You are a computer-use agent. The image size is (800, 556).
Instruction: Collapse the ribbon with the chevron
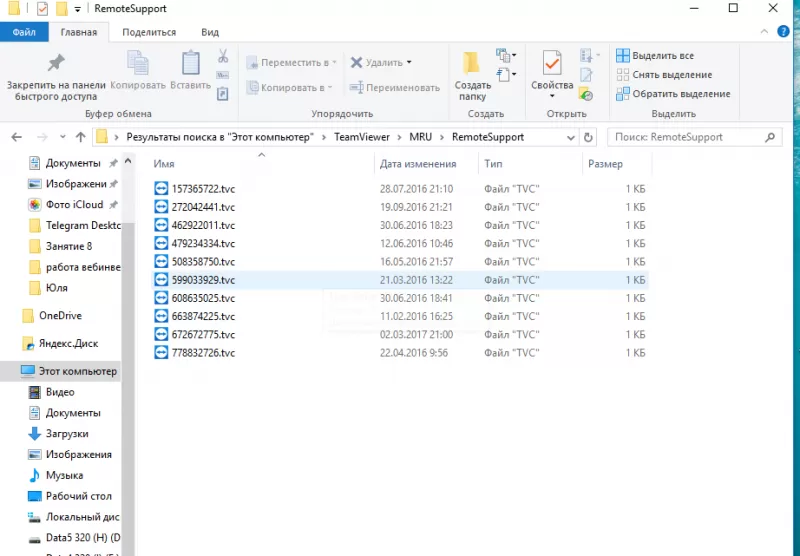764,32
